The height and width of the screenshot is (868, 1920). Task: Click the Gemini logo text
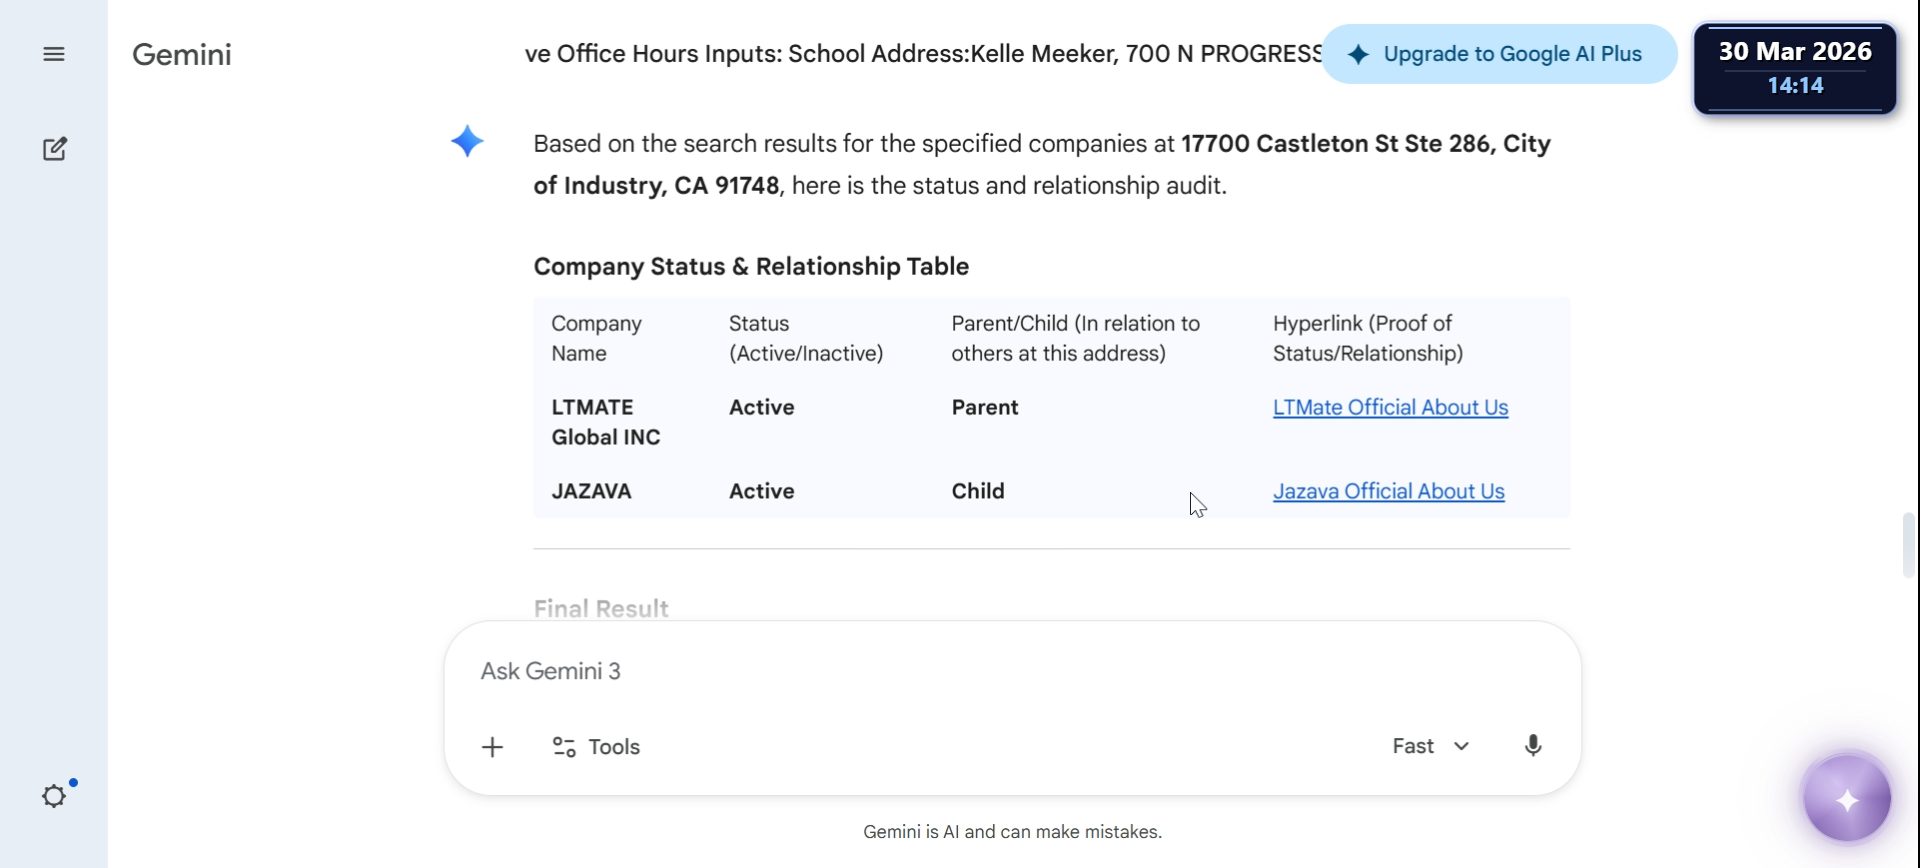pyautogui.click(x=182, y=54)
